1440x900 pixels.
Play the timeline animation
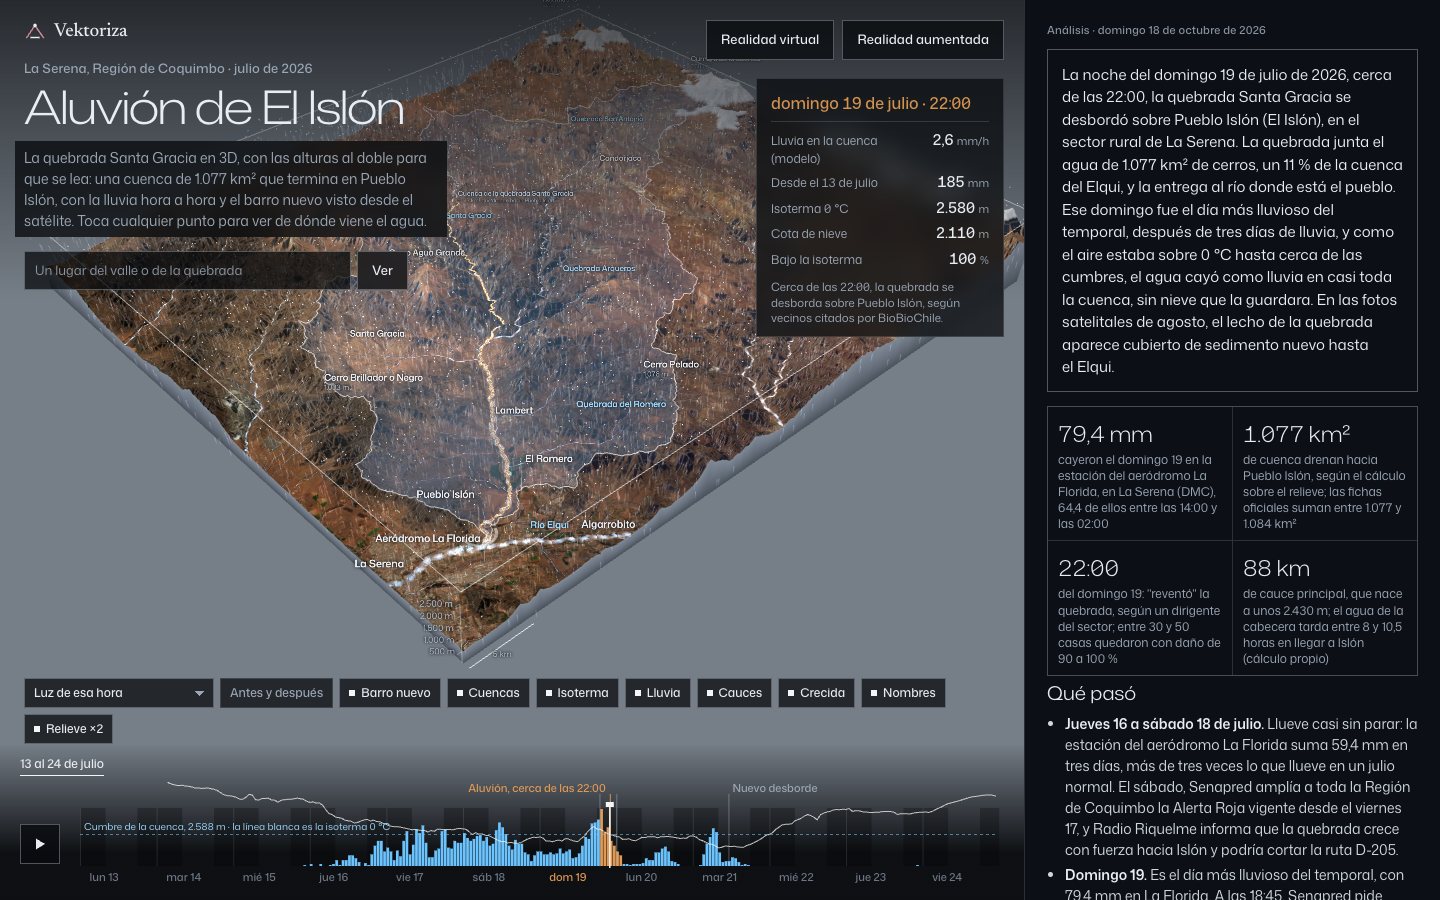(40, 844)
